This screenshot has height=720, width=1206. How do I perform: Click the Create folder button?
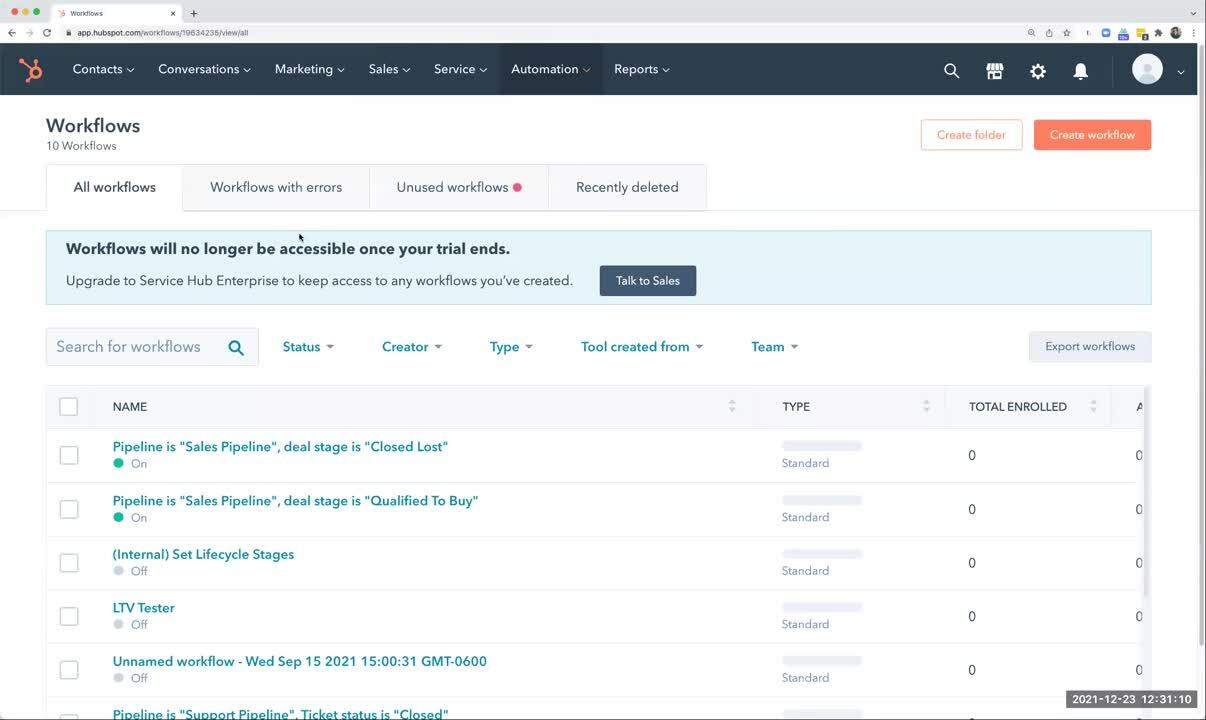[971, 135]
